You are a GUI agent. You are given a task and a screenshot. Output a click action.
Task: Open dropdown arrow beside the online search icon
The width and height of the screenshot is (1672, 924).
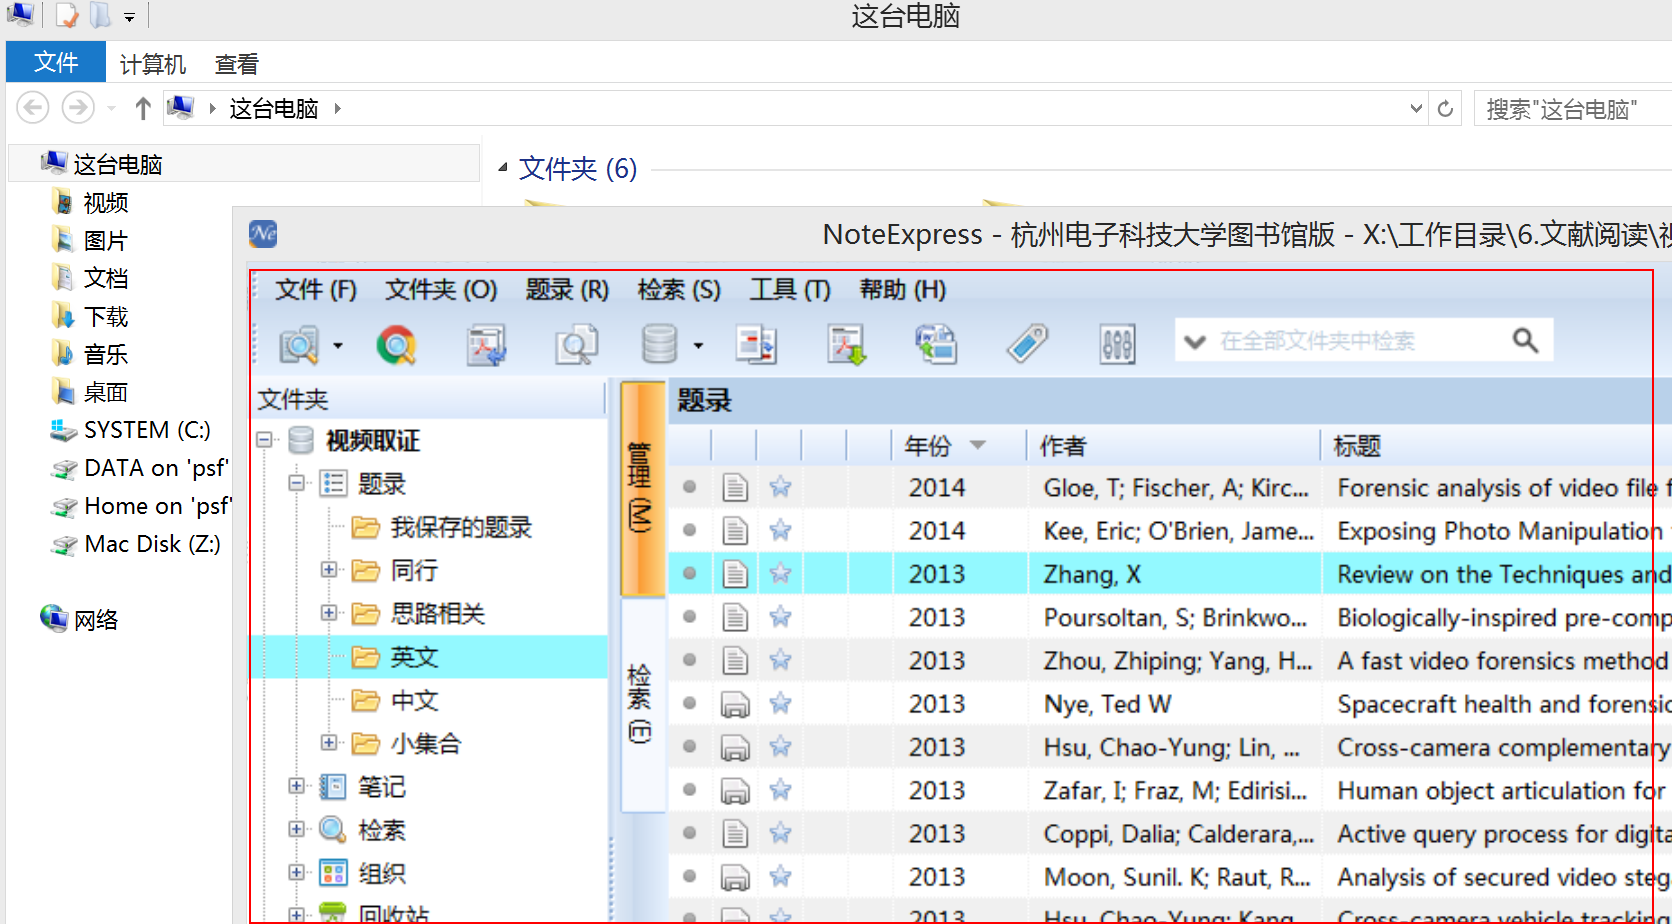pos(338,346)
